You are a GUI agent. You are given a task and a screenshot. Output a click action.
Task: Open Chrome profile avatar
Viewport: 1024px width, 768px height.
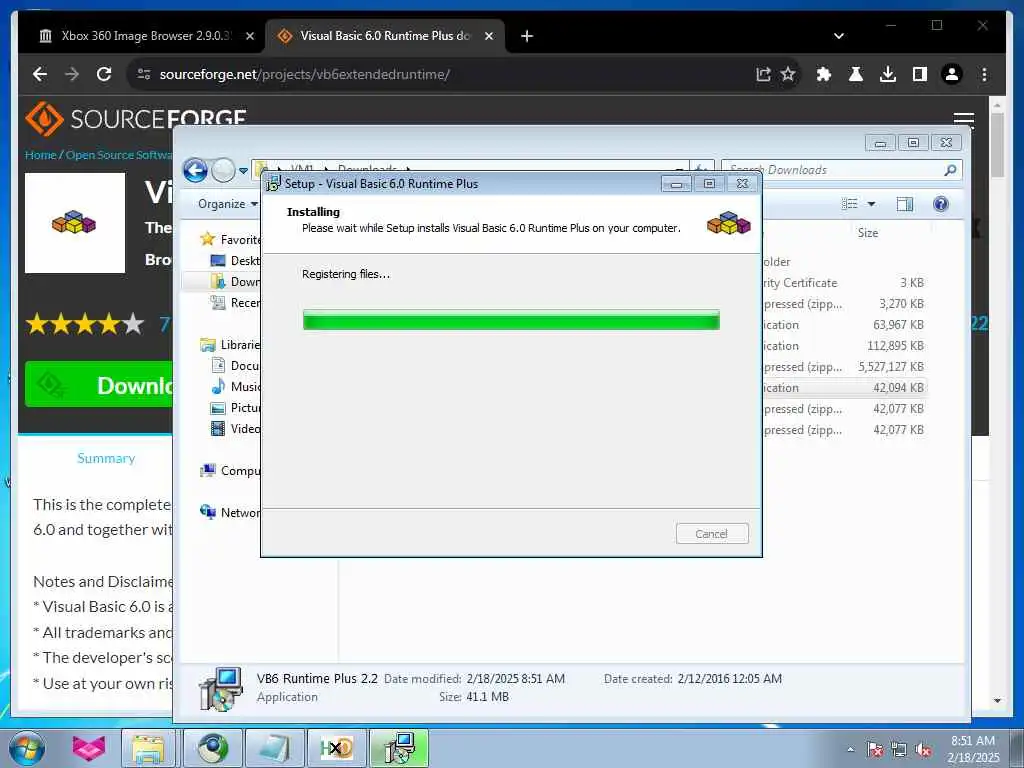pos(952,74)
